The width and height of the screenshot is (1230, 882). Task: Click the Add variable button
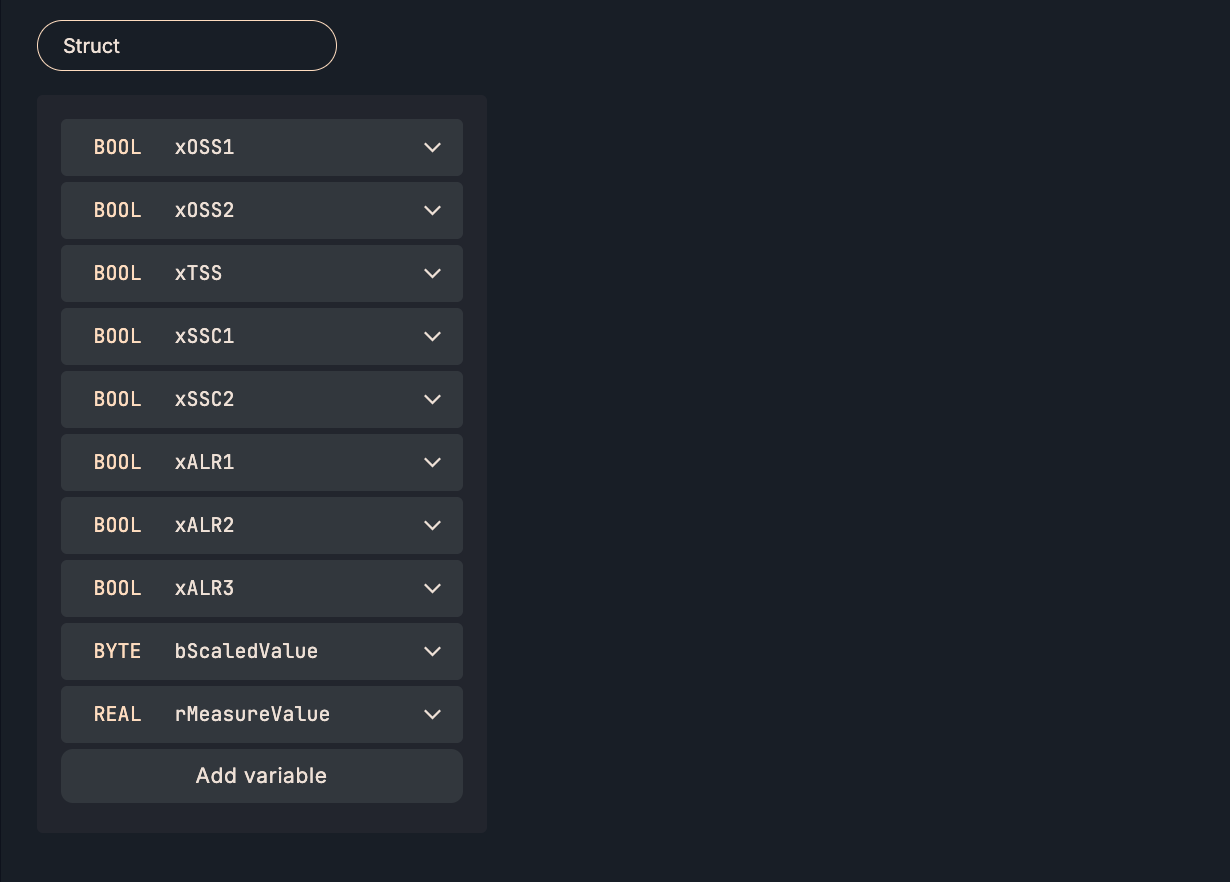click(261, 776)
